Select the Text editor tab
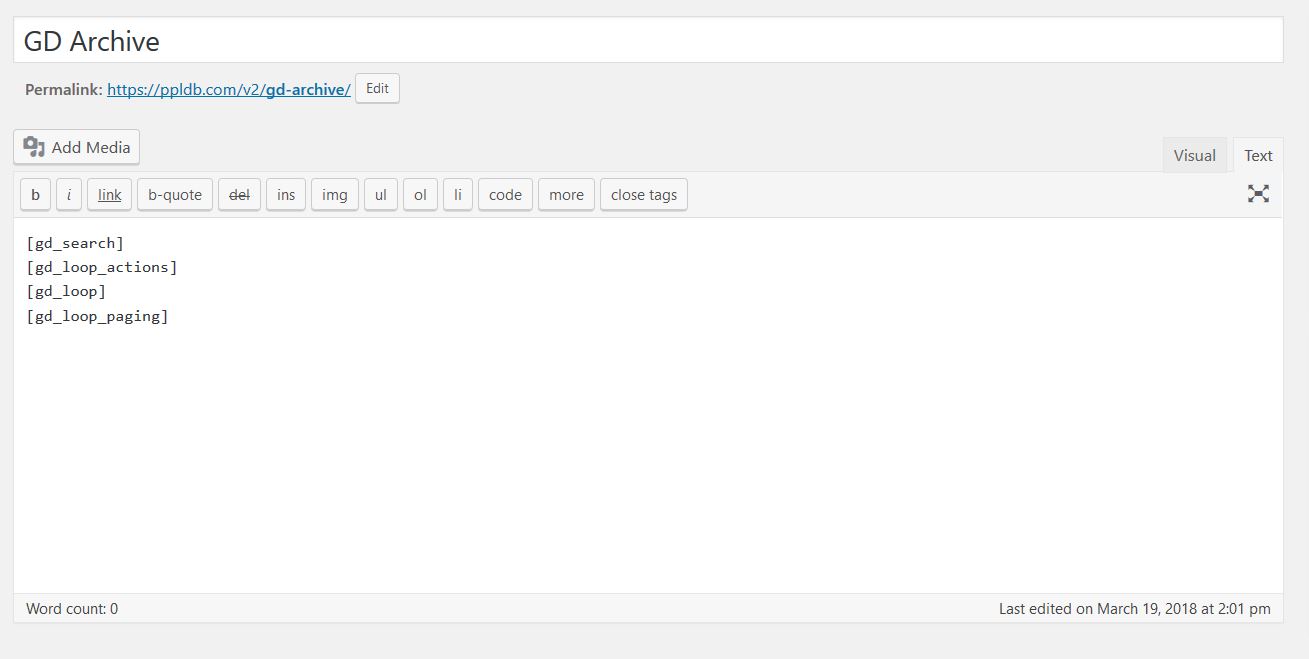Screen dimensions: 1309x659 tap(1258, 155)
